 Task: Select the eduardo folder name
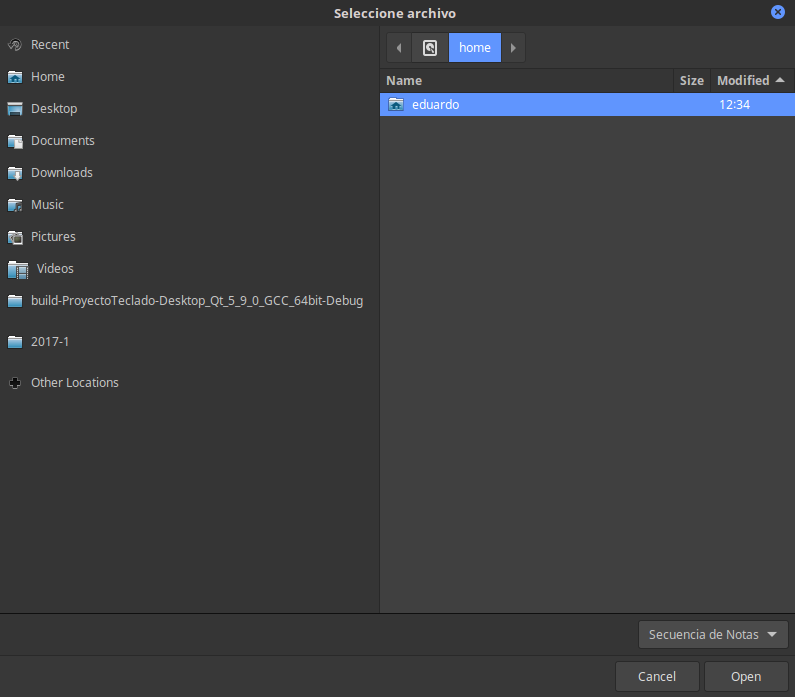[436, 104]
